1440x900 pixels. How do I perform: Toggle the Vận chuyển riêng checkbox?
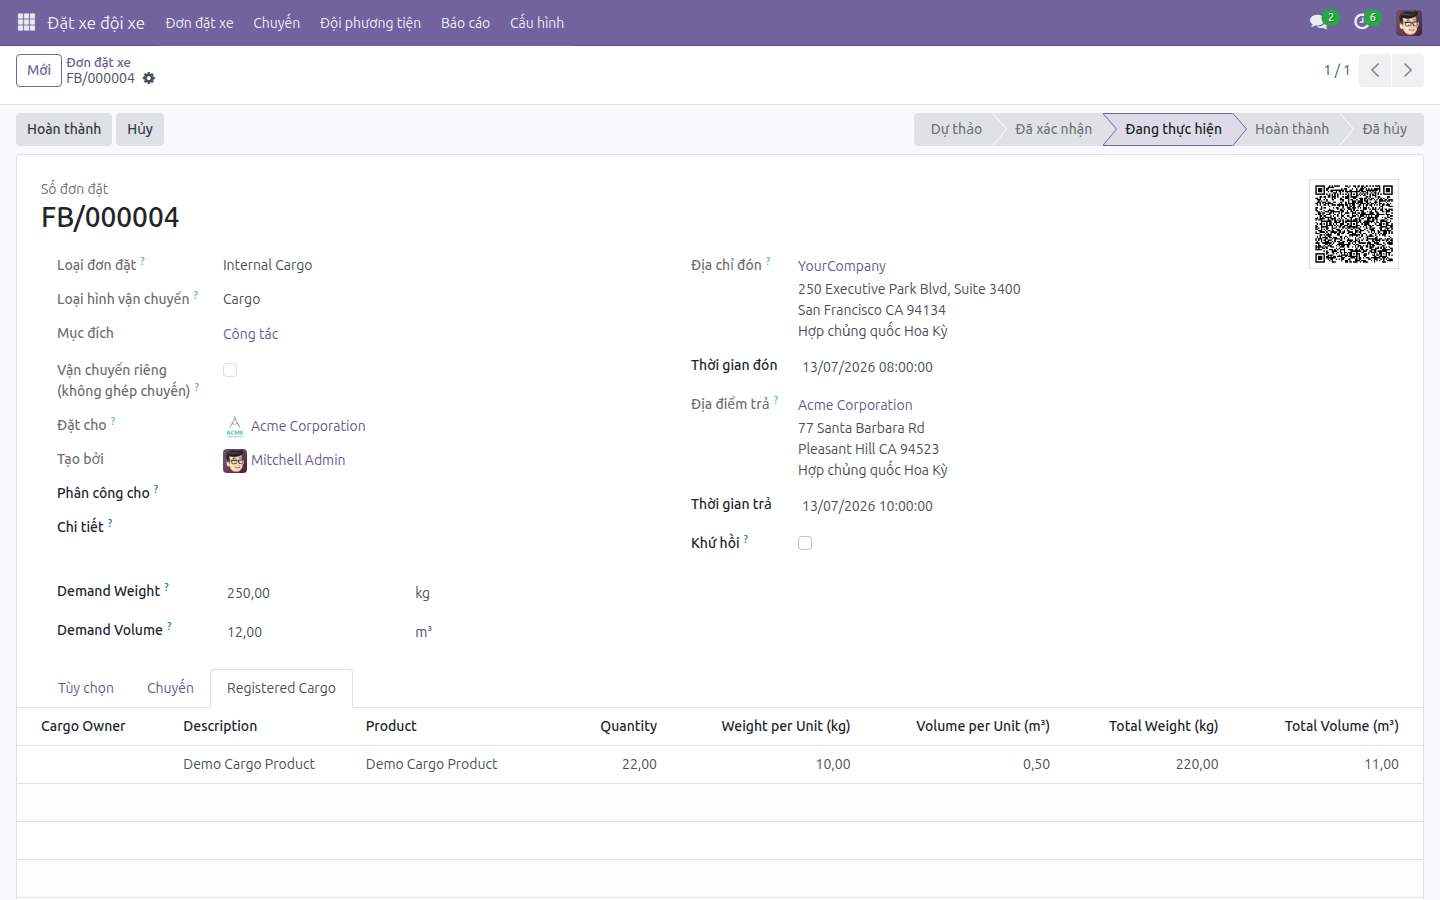coord(230,370)
